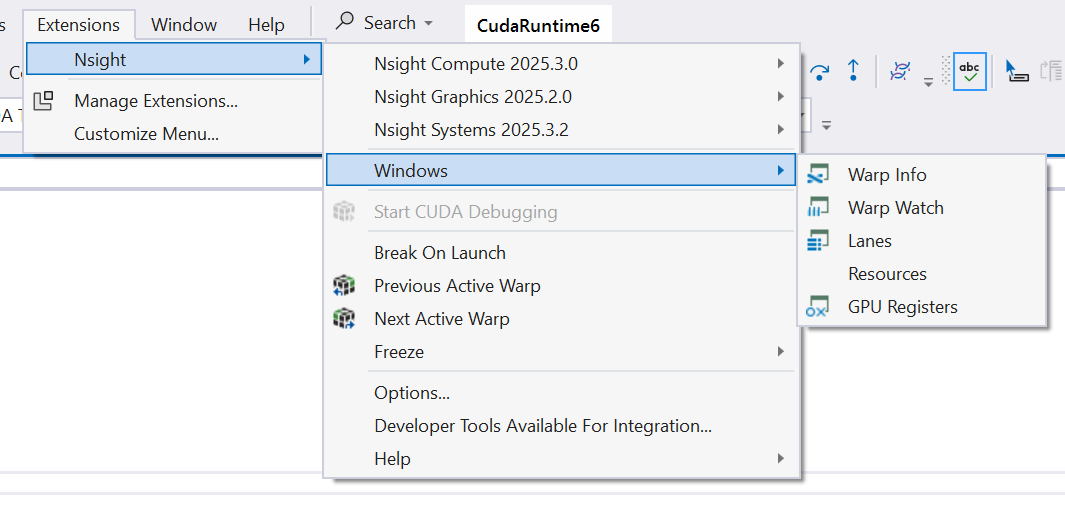Expand arrow next to Nsight Graphics

tap(781, 96)
